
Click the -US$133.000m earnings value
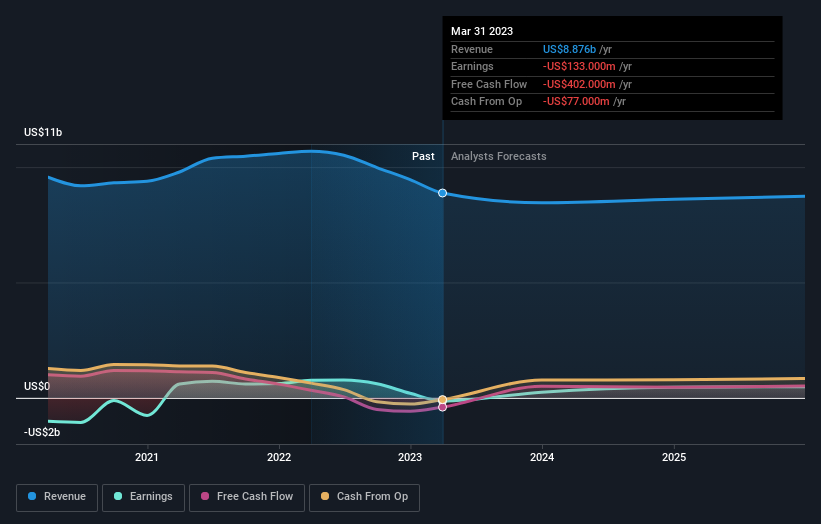(579, 66)
